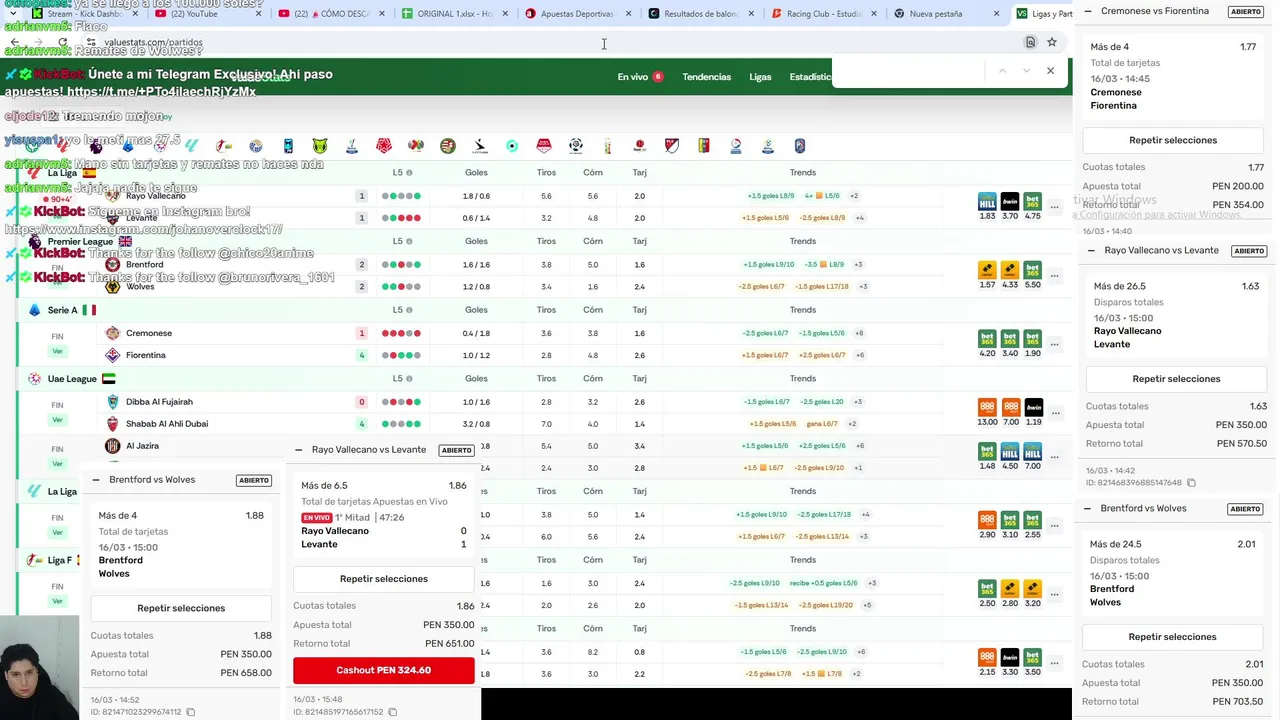Viewport: 1280px width, 720px height.
Task: Click William Hill 1.83 odds for Rayo Vallecano
Action: pos(987,207)
